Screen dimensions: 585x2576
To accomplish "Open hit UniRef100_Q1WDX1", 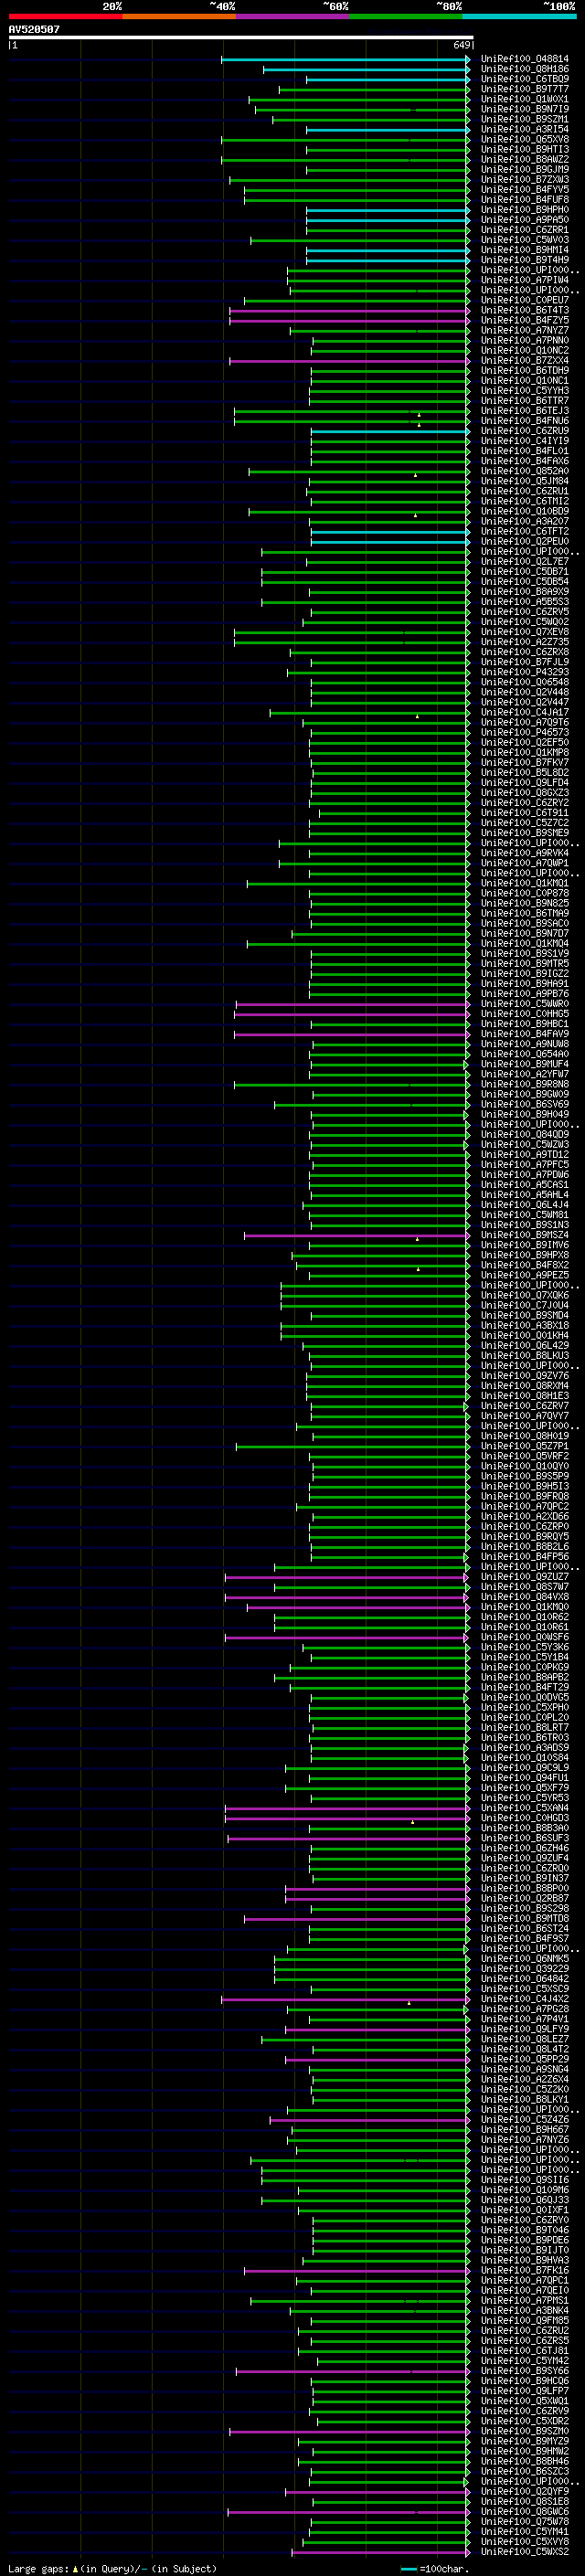I will pyautogui.click(x=524, y=99).
